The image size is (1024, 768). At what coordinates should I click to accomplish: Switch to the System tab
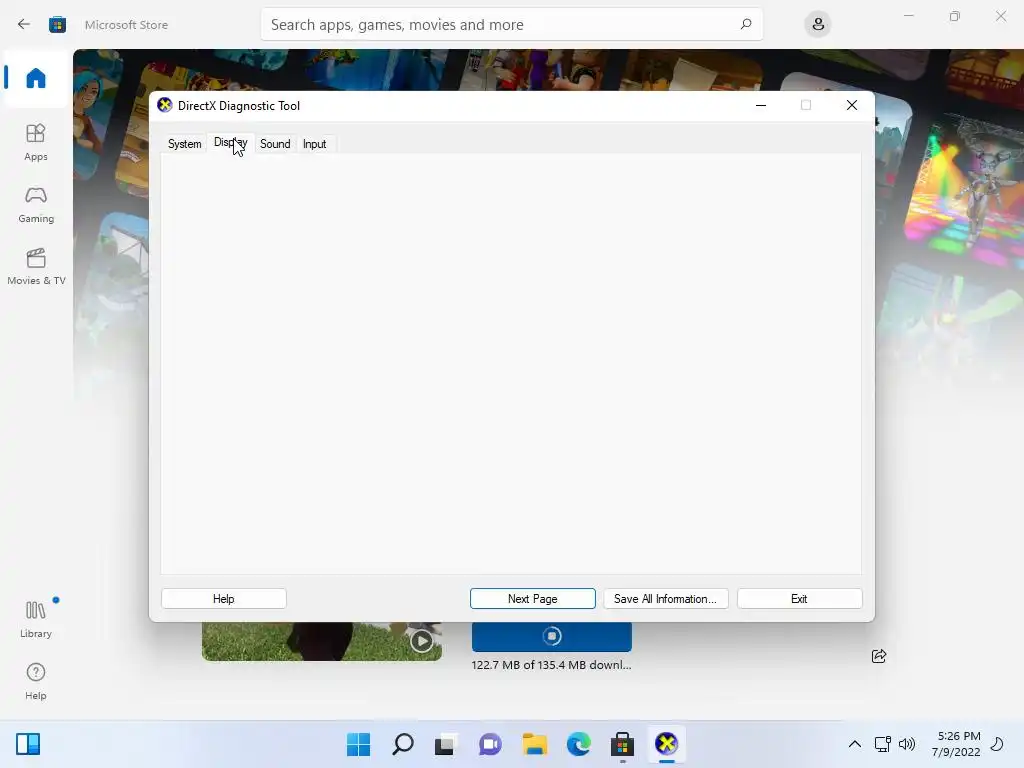click(184, 144)
